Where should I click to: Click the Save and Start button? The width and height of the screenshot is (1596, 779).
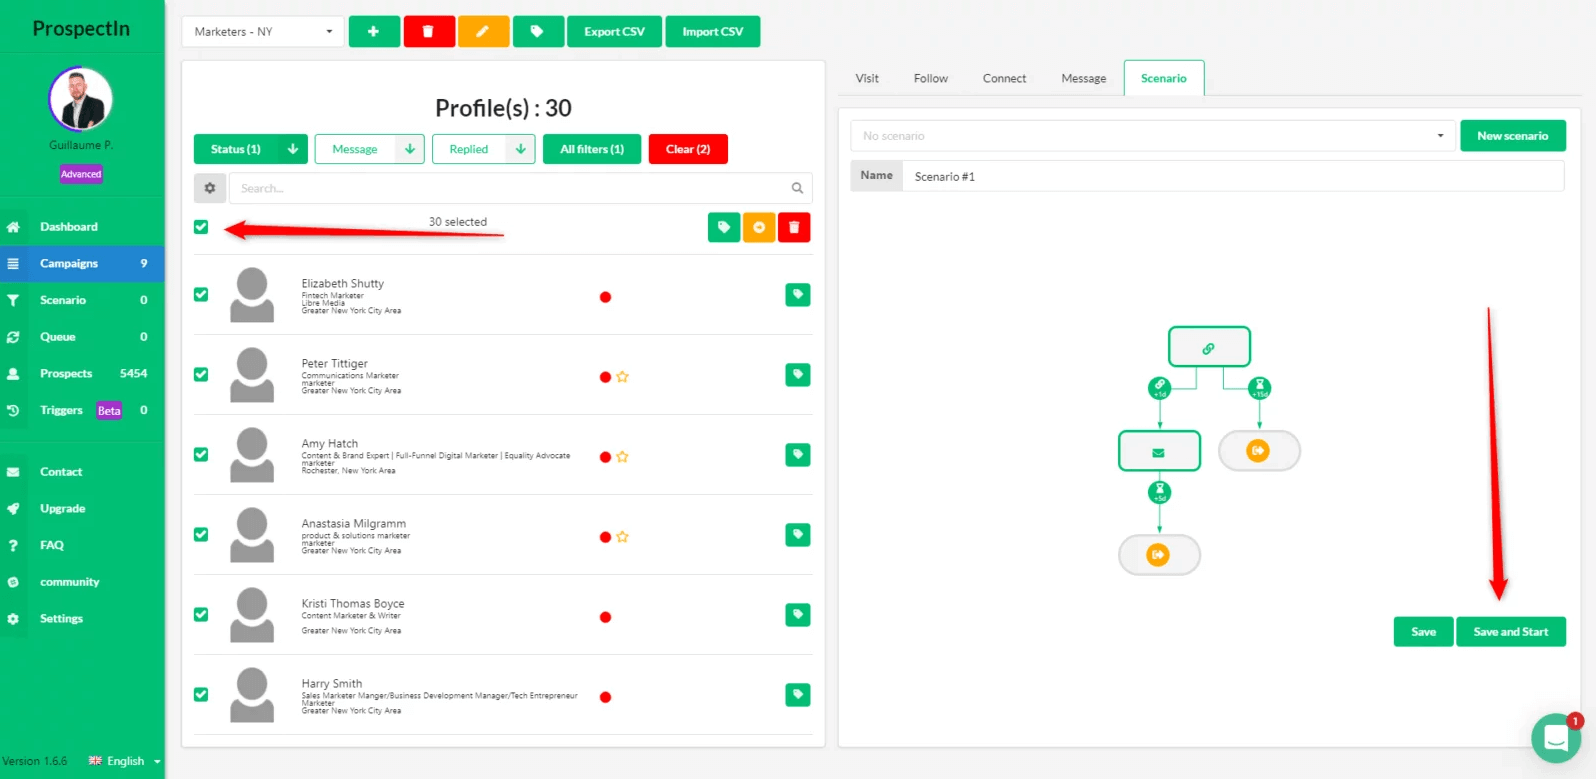coord(1510,632)
